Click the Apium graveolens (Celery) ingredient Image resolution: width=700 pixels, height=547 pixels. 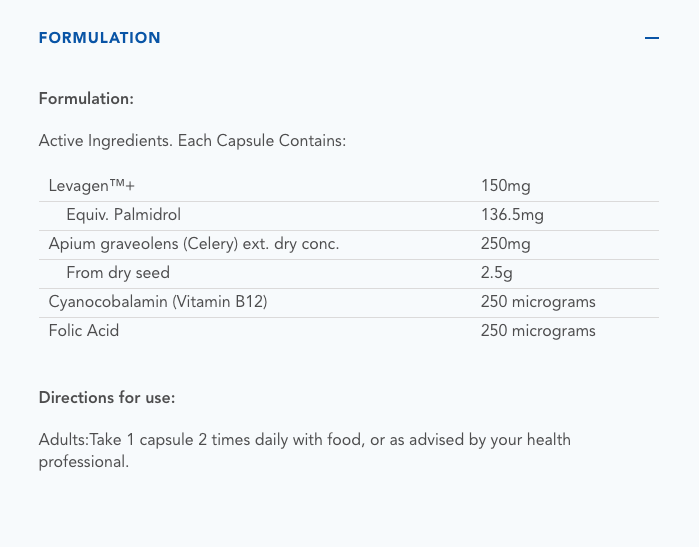(x=193, y=244)
